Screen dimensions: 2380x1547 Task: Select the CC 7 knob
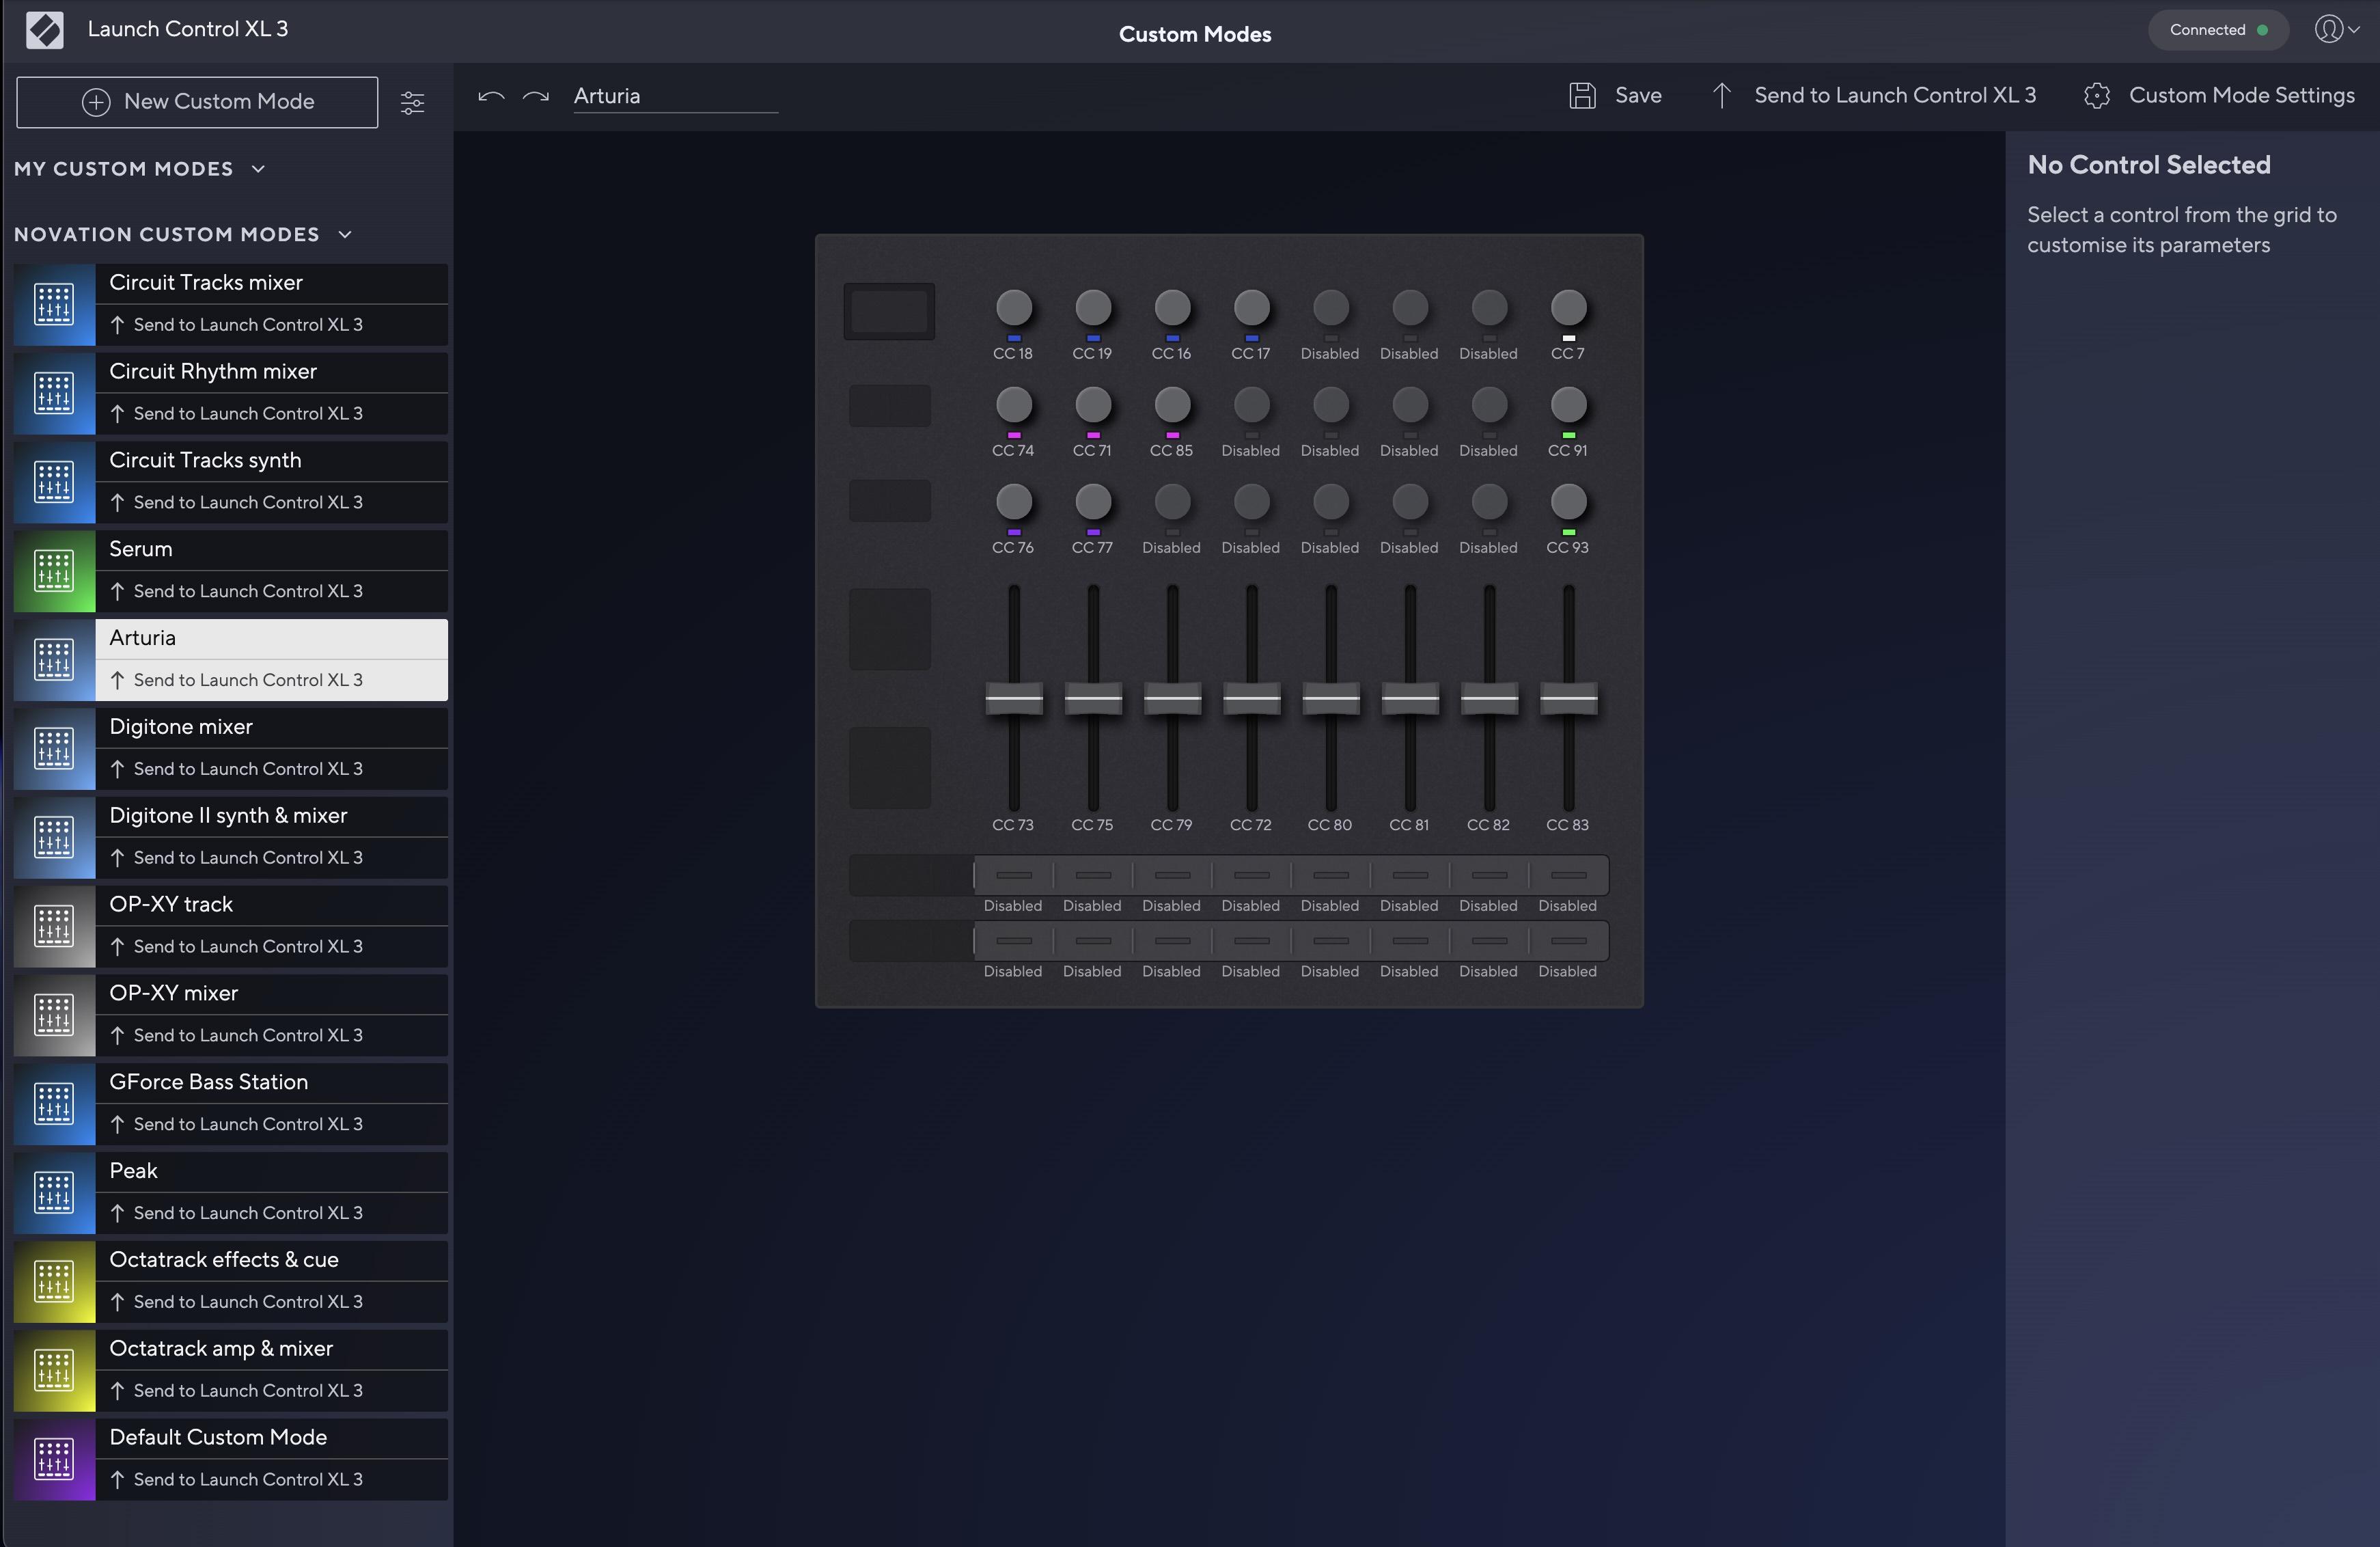[1568, 308]
